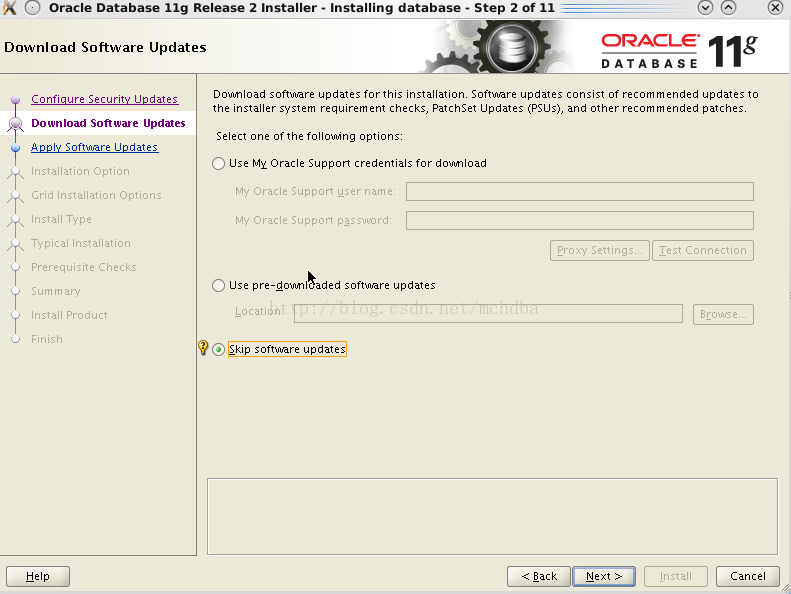
Task: Select Skip software updates radio button
Action: [x=218, y=349]
